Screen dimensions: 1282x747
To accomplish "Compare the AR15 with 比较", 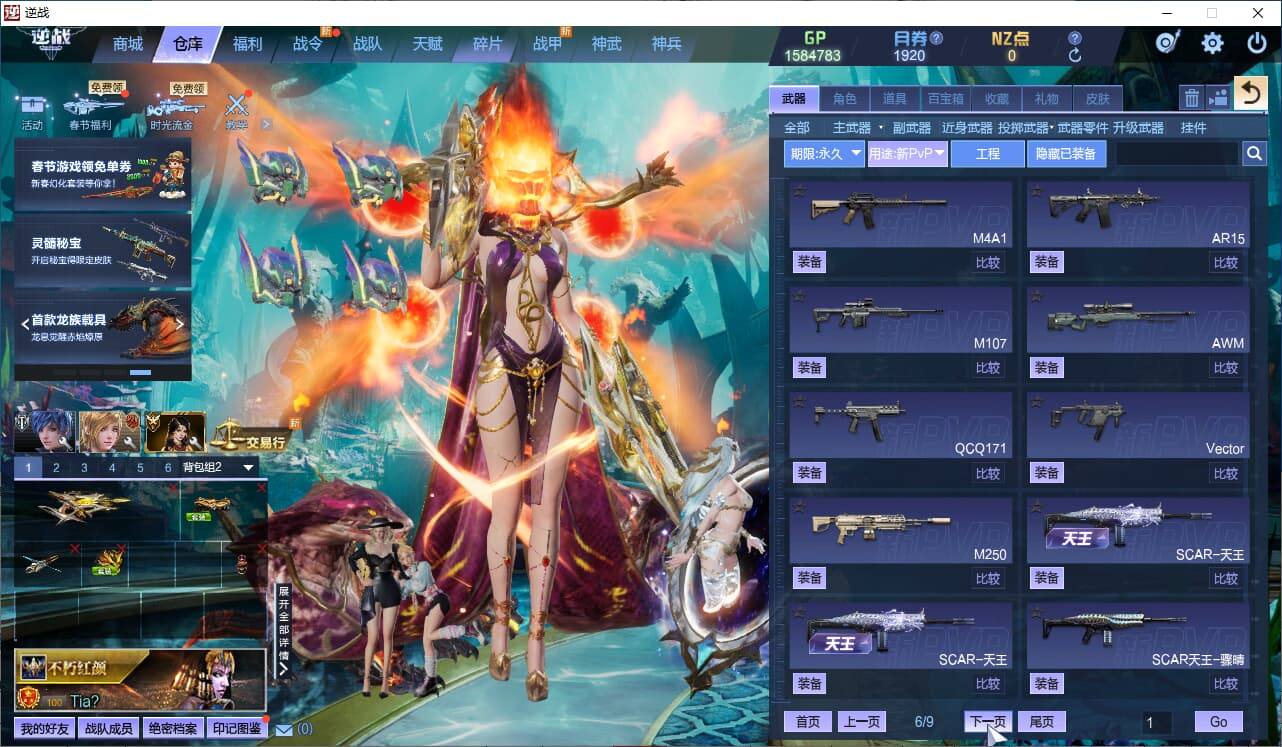I will (x=1226, y=262).
